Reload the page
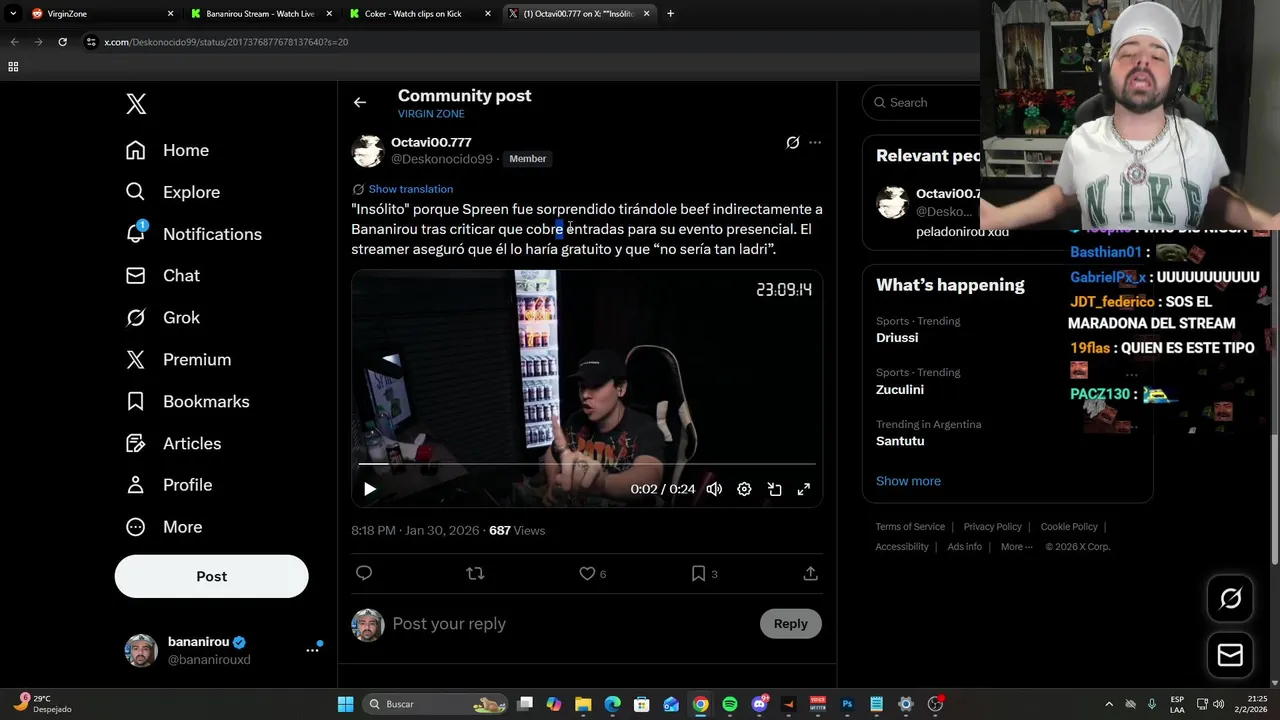 (x=62, y=42)
